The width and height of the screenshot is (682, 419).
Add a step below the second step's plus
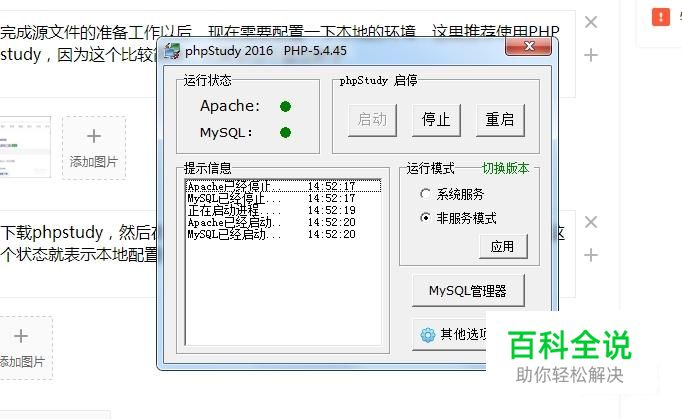tap(591, 255)
